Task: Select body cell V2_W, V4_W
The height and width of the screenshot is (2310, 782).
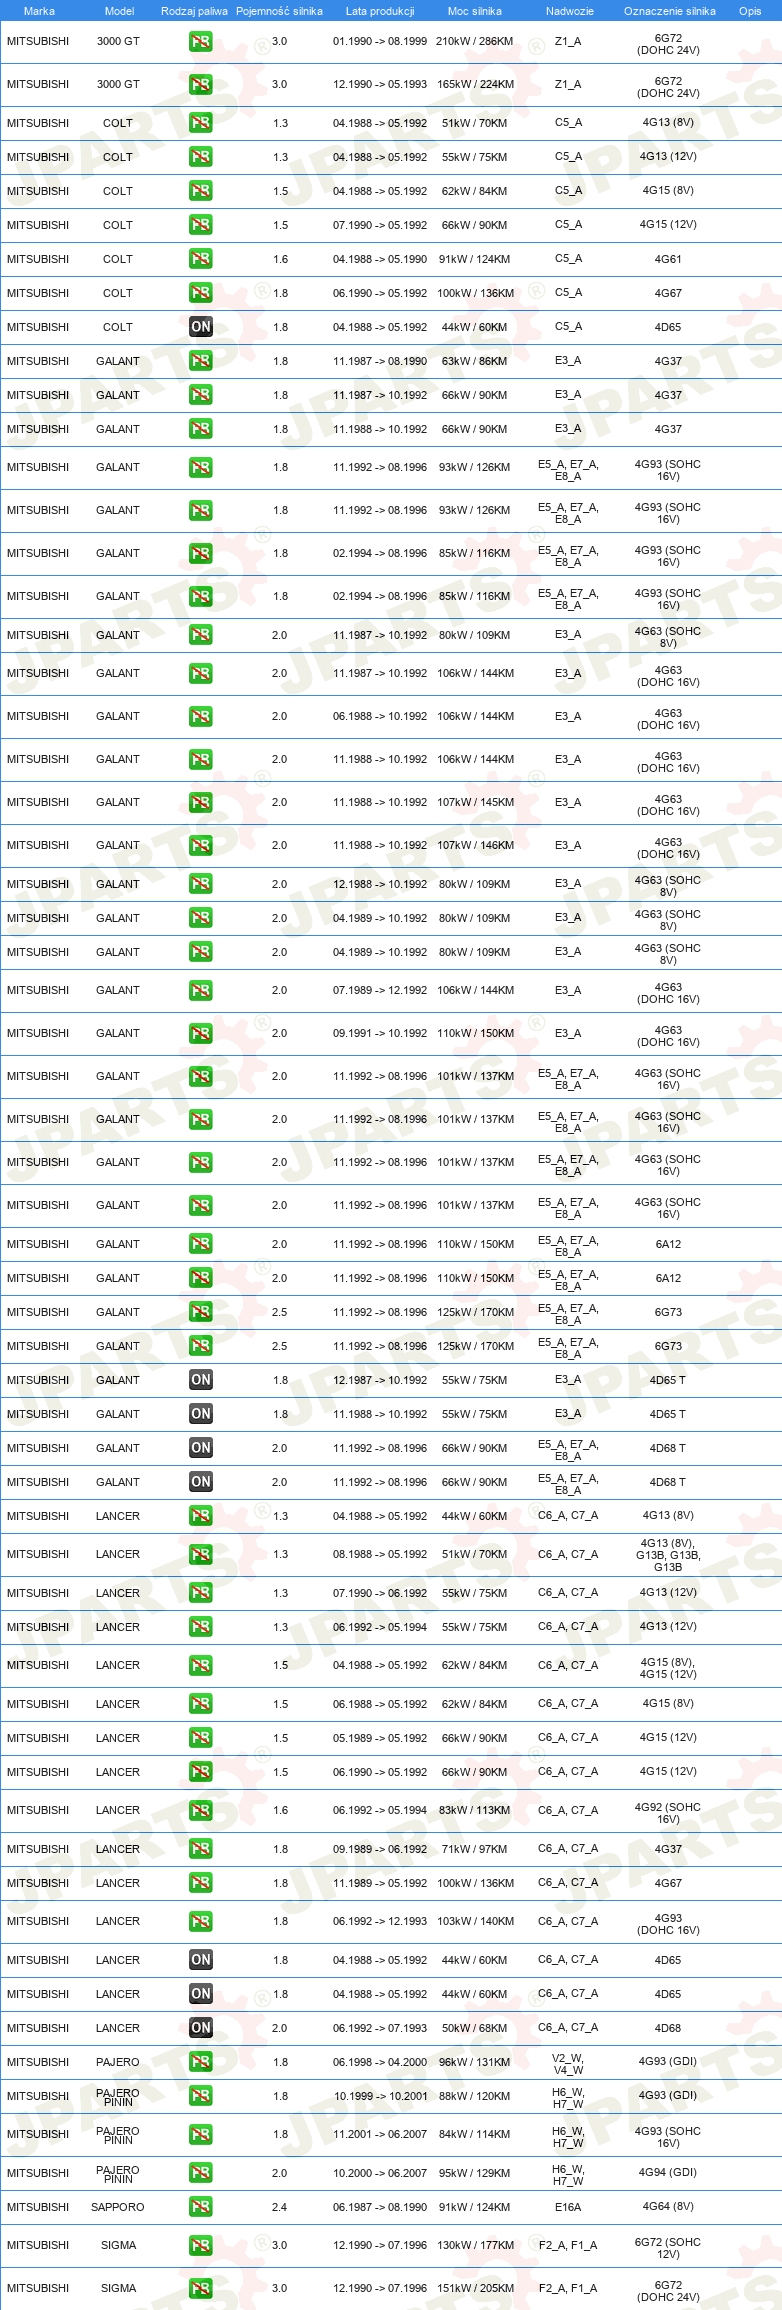Action: click(568, 2064)
